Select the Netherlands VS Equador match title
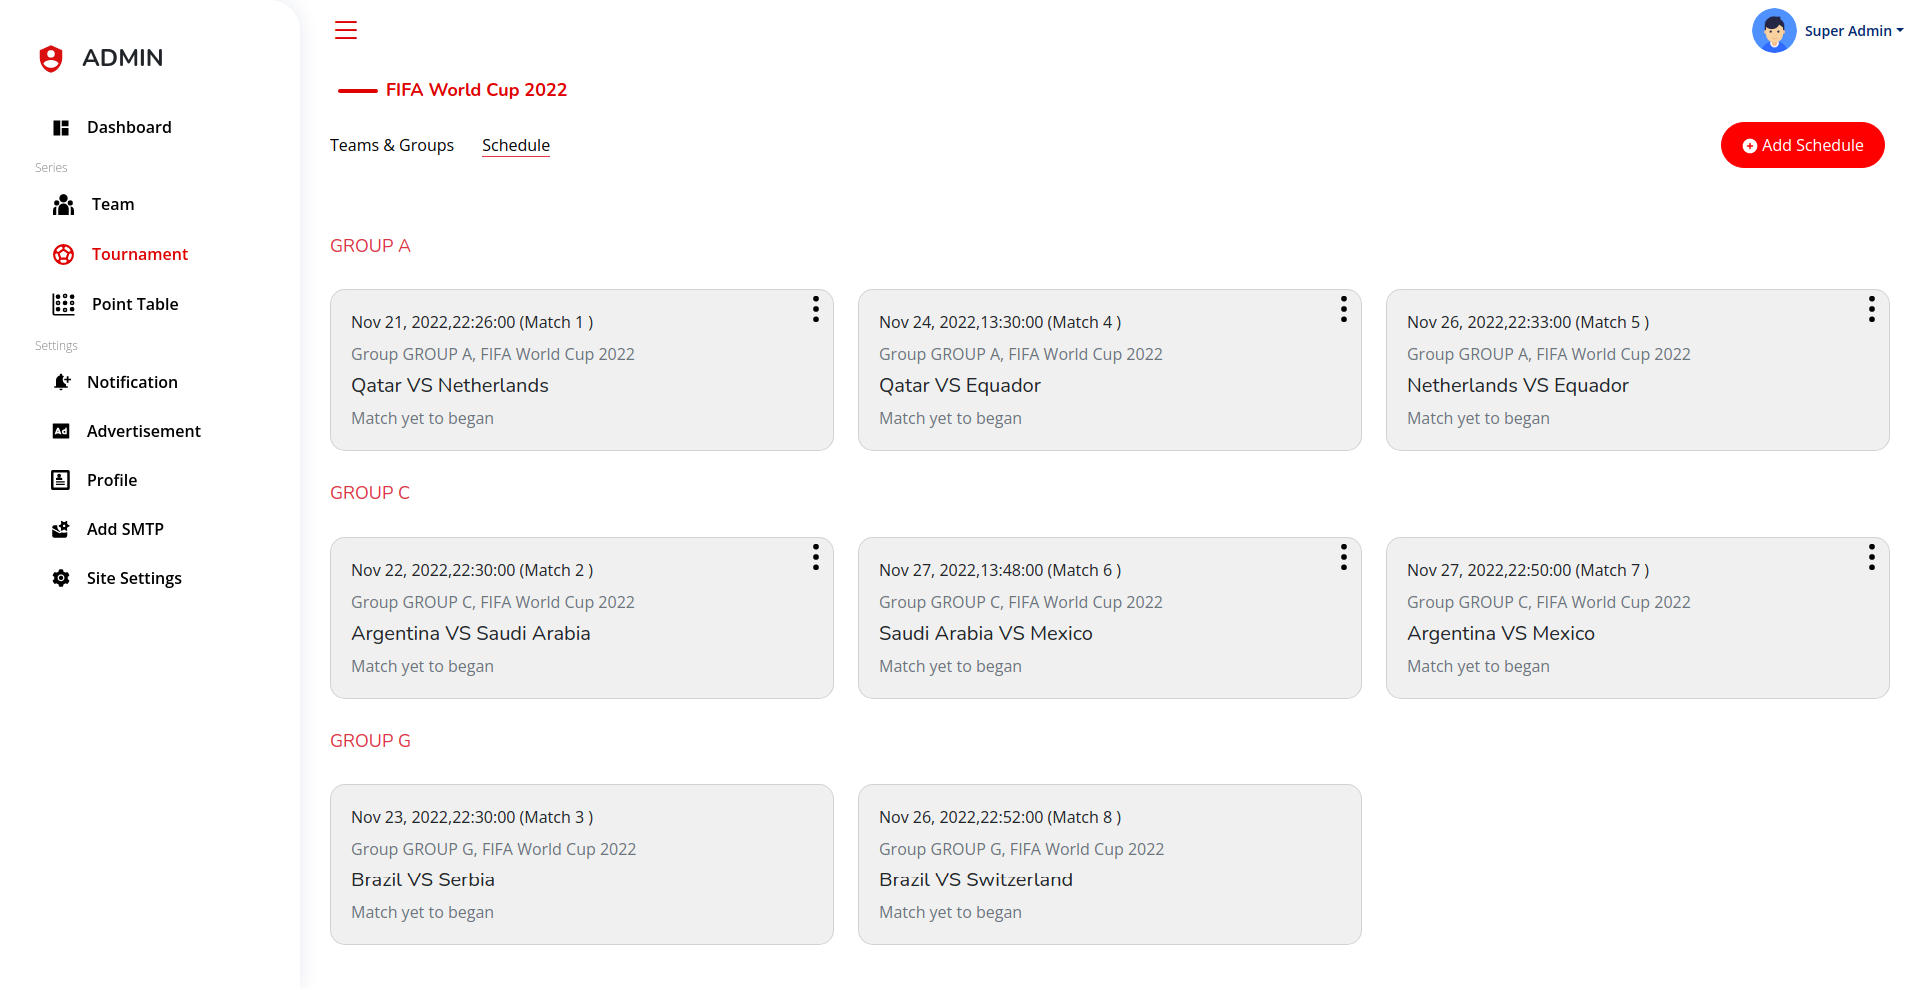 (1518, 386)
